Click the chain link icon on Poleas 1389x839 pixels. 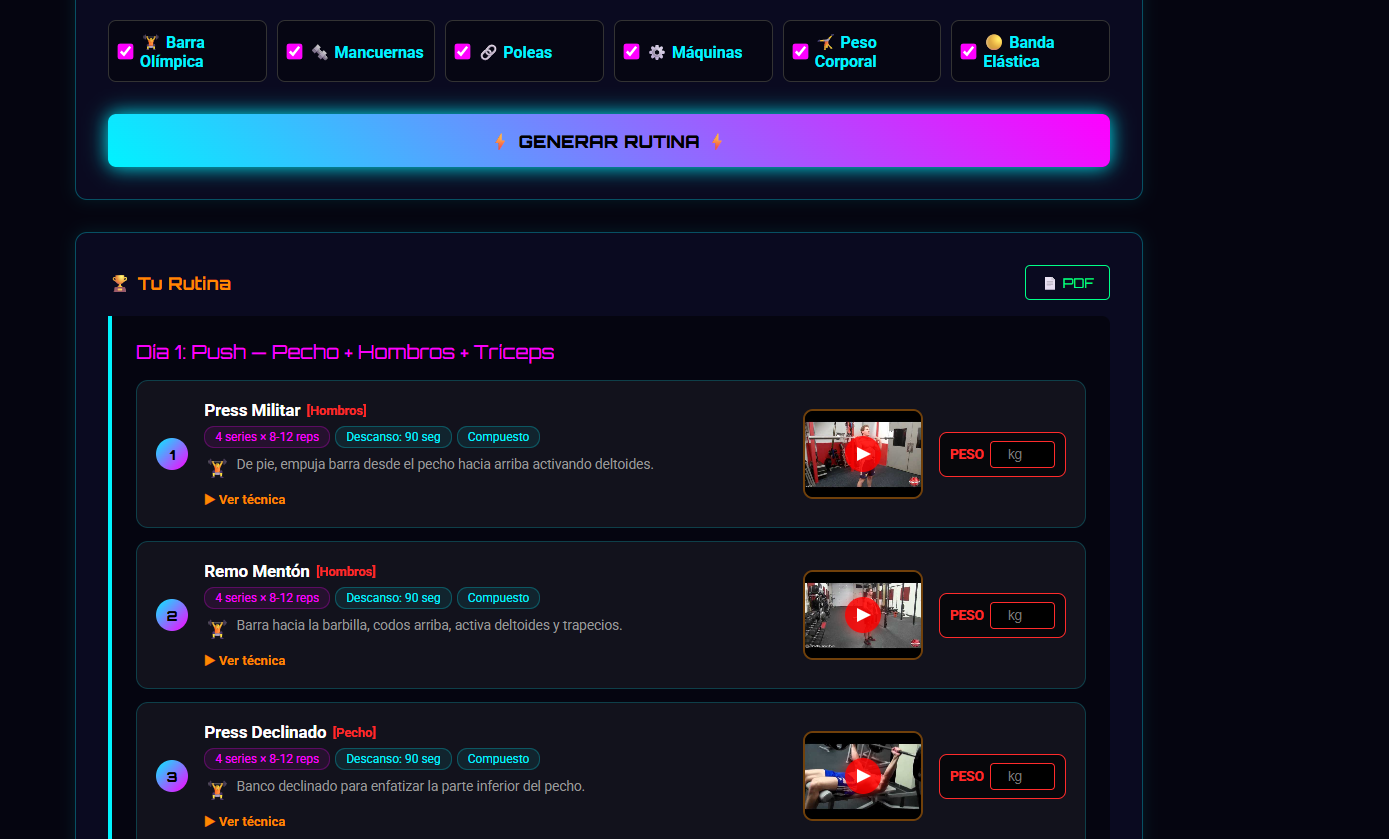tap(488, 52)
